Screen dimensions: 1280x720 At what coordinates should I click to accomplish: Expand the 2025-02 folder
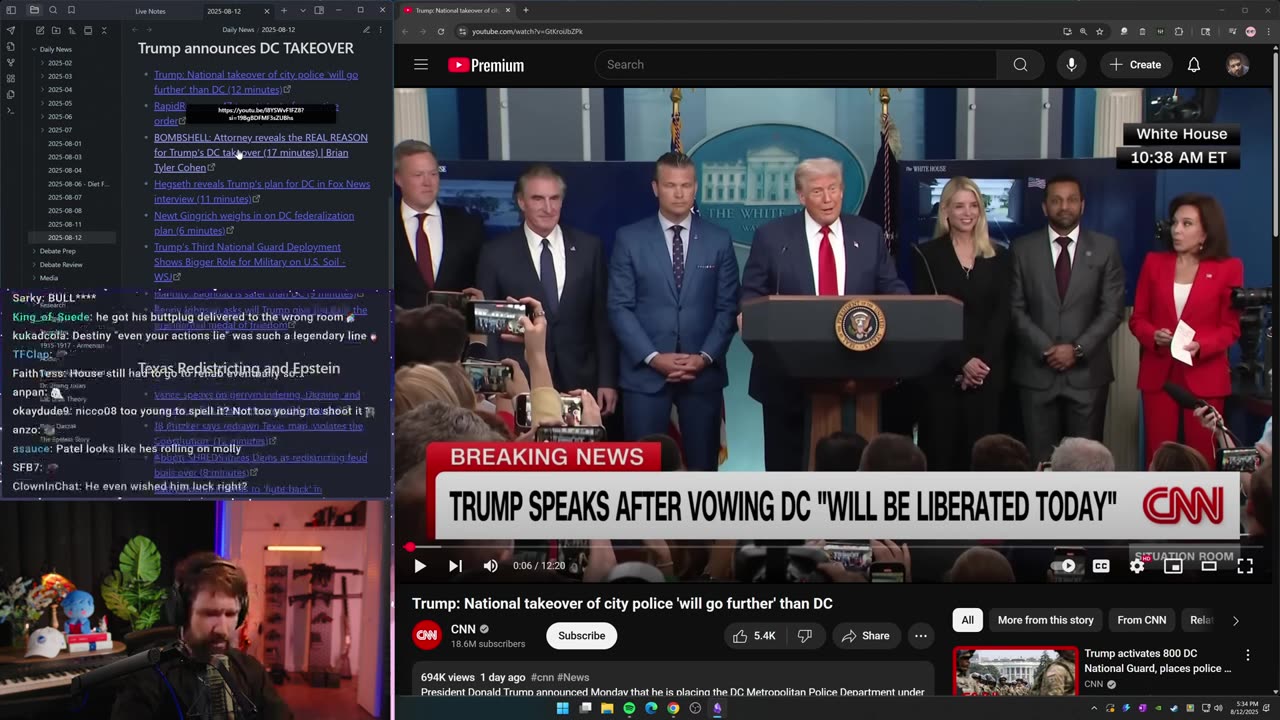(60, 63)
